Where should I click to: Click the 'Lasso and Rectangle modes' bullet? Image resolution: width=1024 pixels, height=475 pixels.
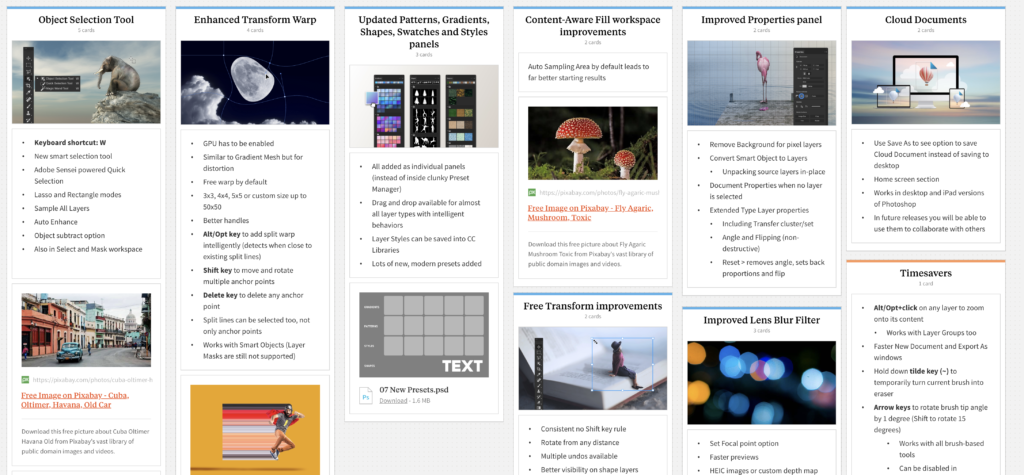click(x=78, y=195)
